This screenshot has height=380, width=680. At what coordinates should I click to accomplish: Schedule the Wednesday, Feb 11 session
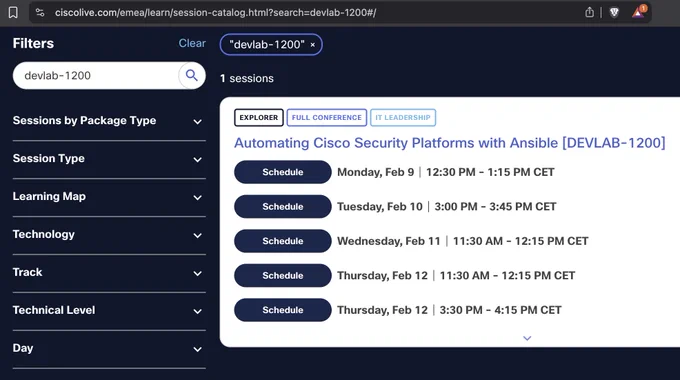click(283, 241)
